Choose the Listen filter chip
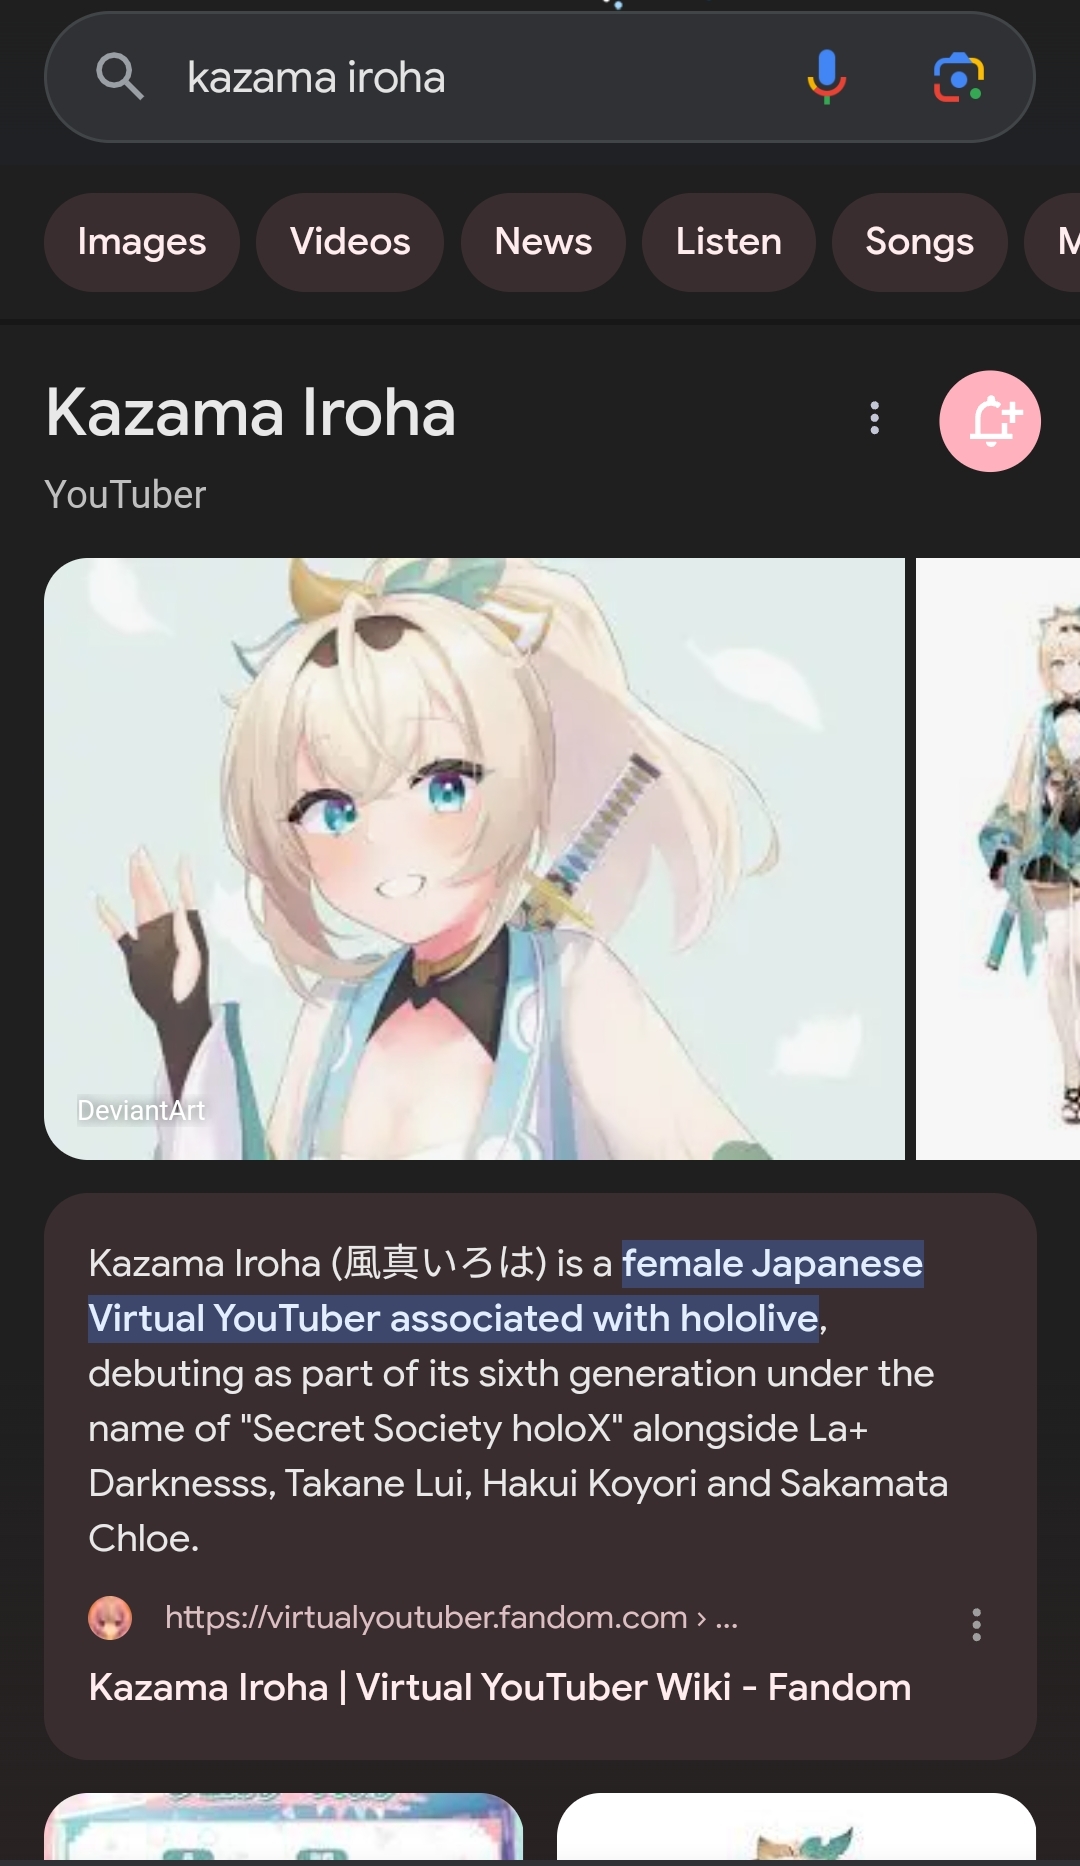 (729, 242)
